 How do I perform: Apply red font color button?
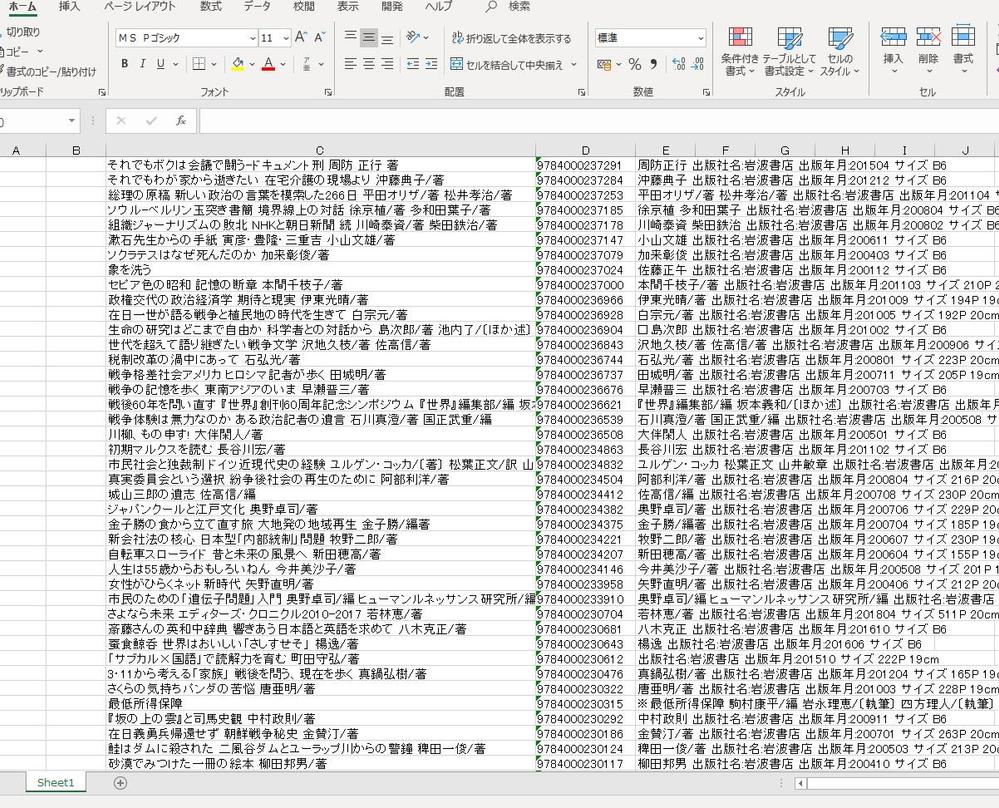[x=268, y=64]
